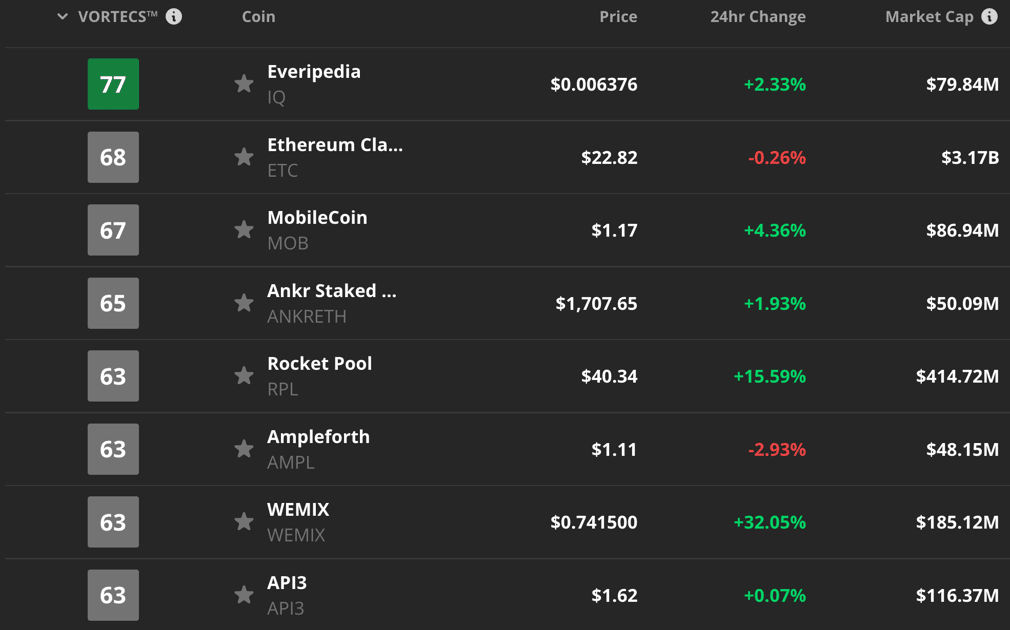1010x630 pixels.
Task: Sort by the Coin column header
Action: pos(258,17)
